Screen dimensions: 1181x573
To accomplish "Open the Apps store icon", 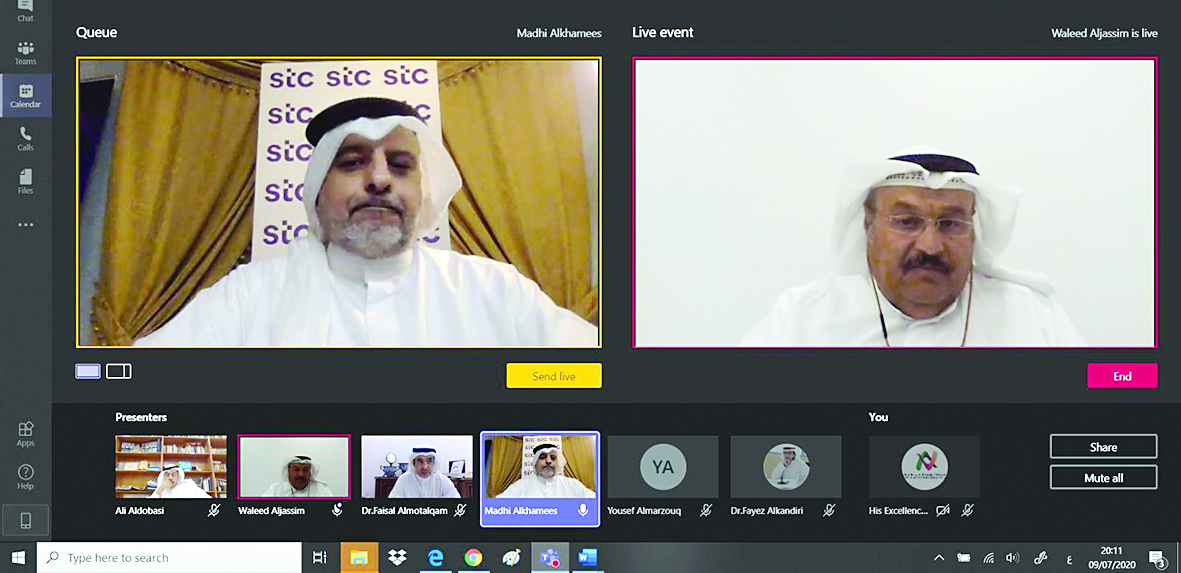I will point(25,433).
